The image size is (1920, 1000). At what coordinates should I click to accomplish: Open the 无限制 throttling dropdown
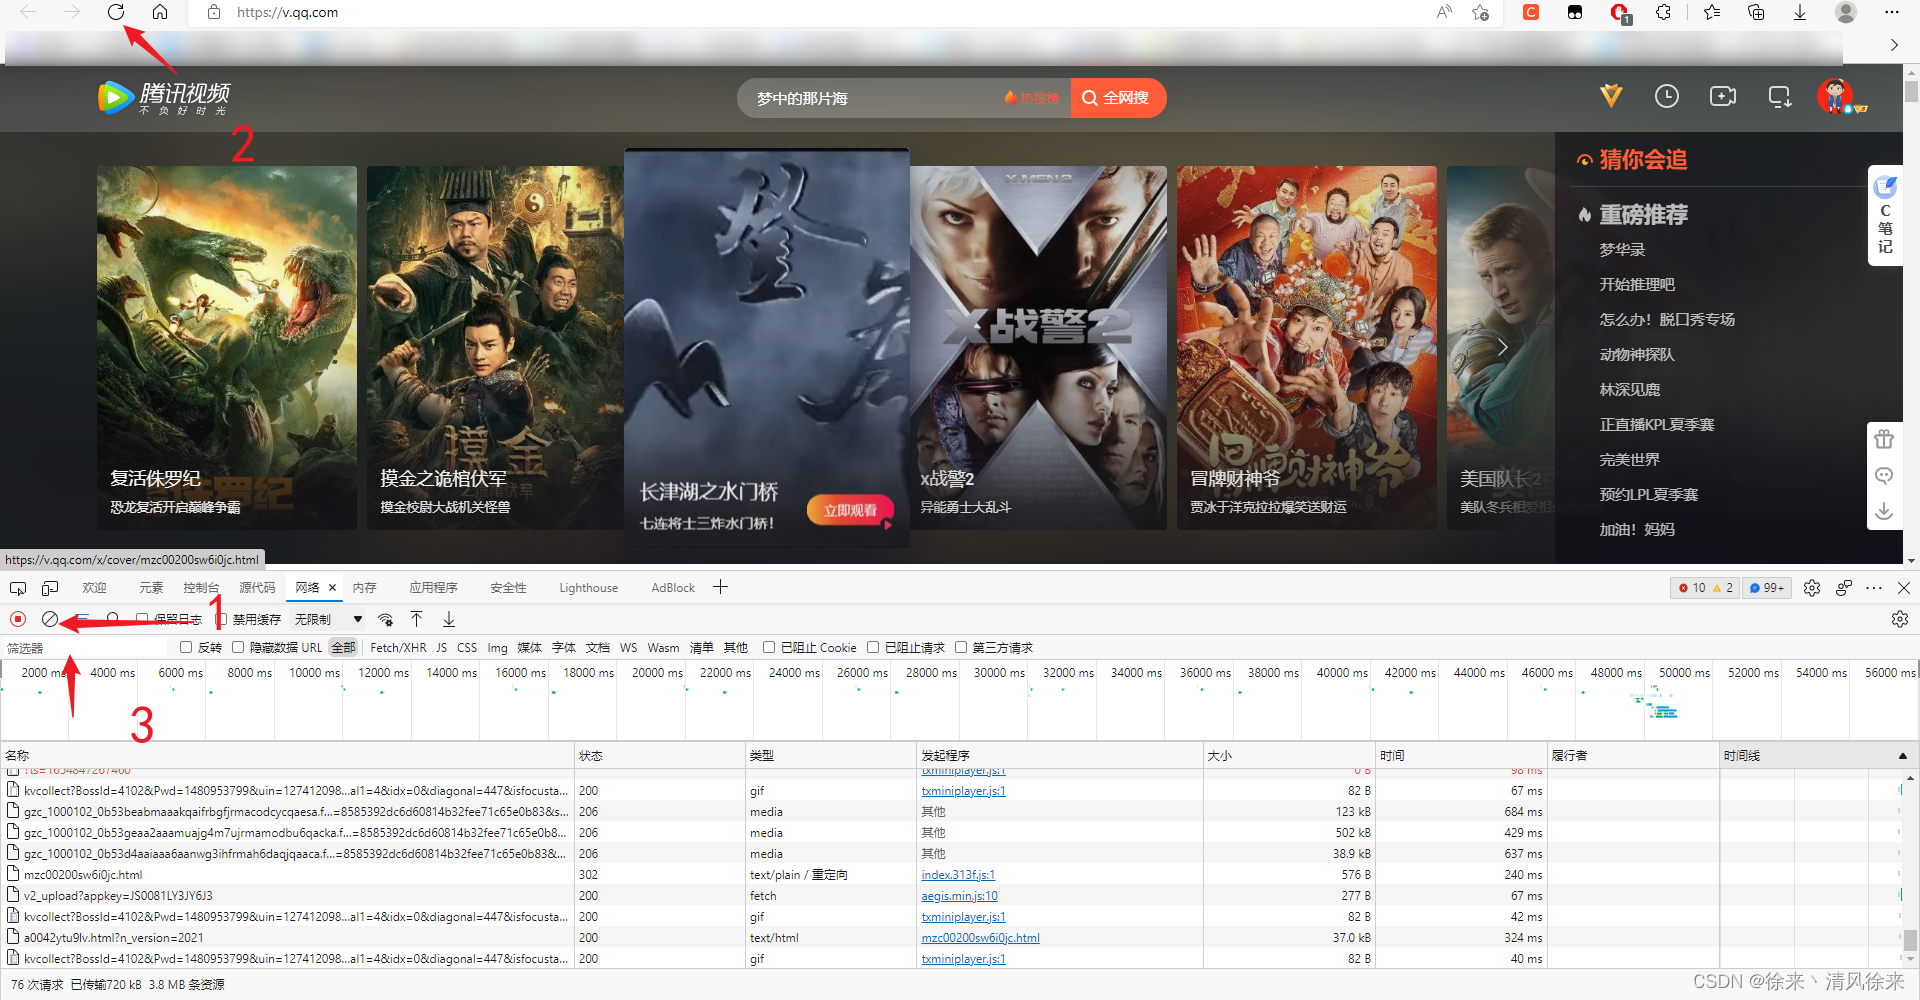click(x=328, y=619)
